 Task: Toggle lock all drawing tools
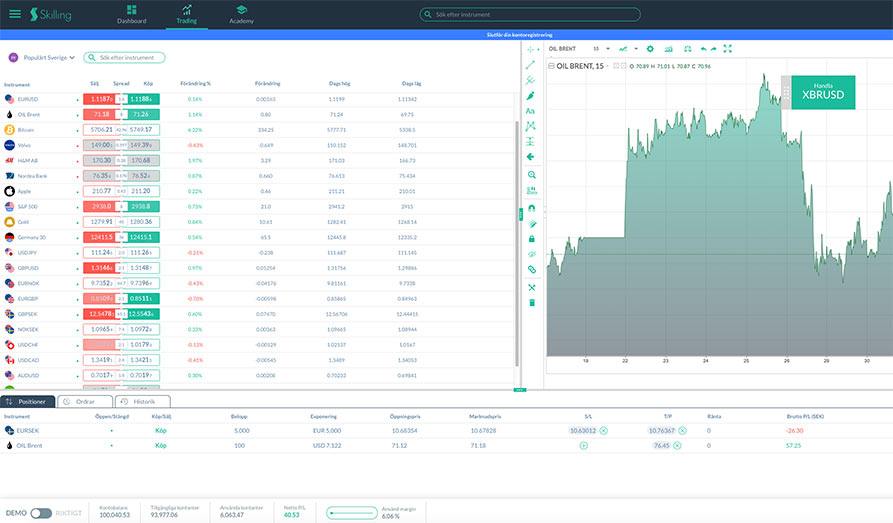coord(531,239)
